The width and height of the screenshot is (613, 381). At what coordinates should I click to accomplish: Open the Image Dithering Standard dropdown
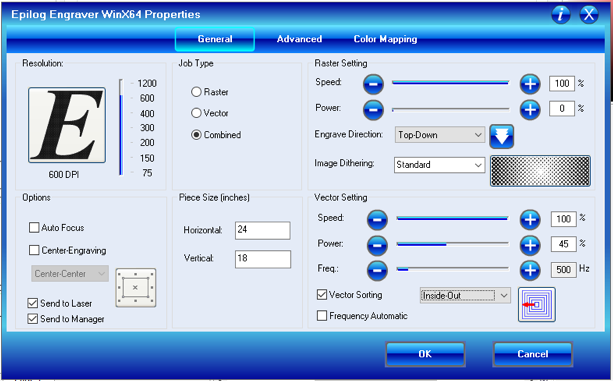click(x=439, y=165)
